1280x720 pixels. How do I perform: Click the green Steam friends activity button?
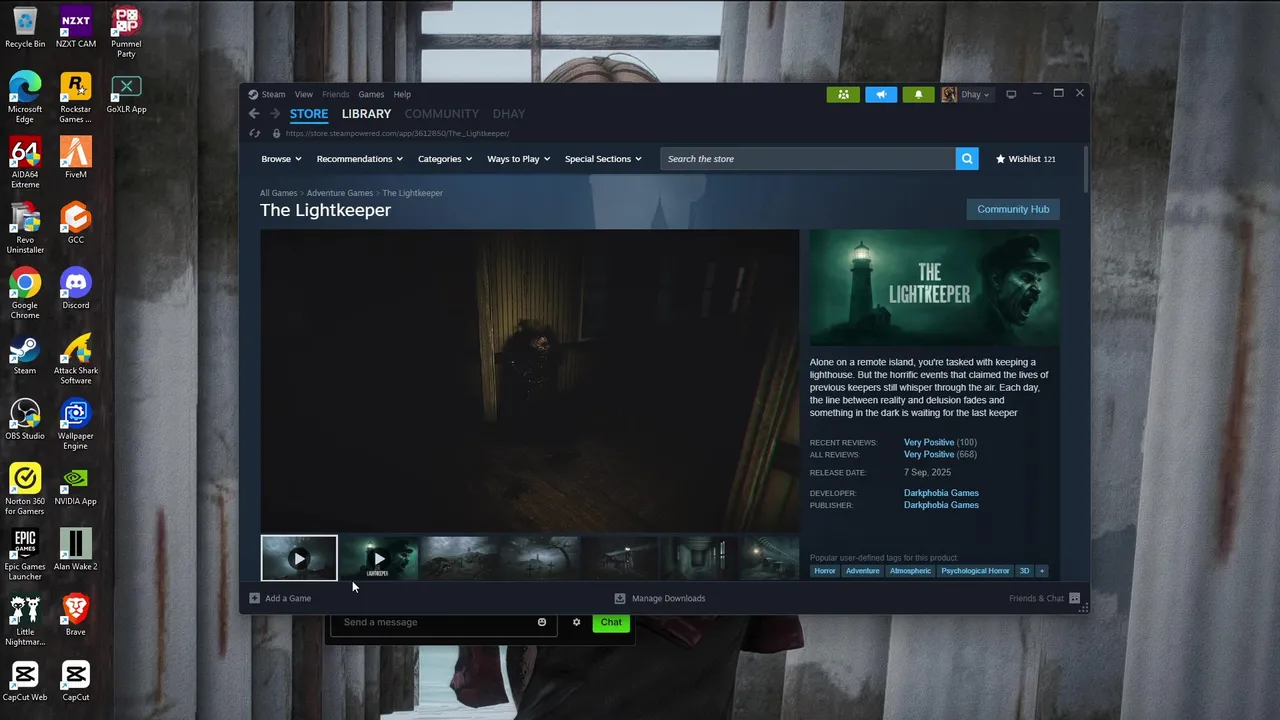click(x=843, y=94)
